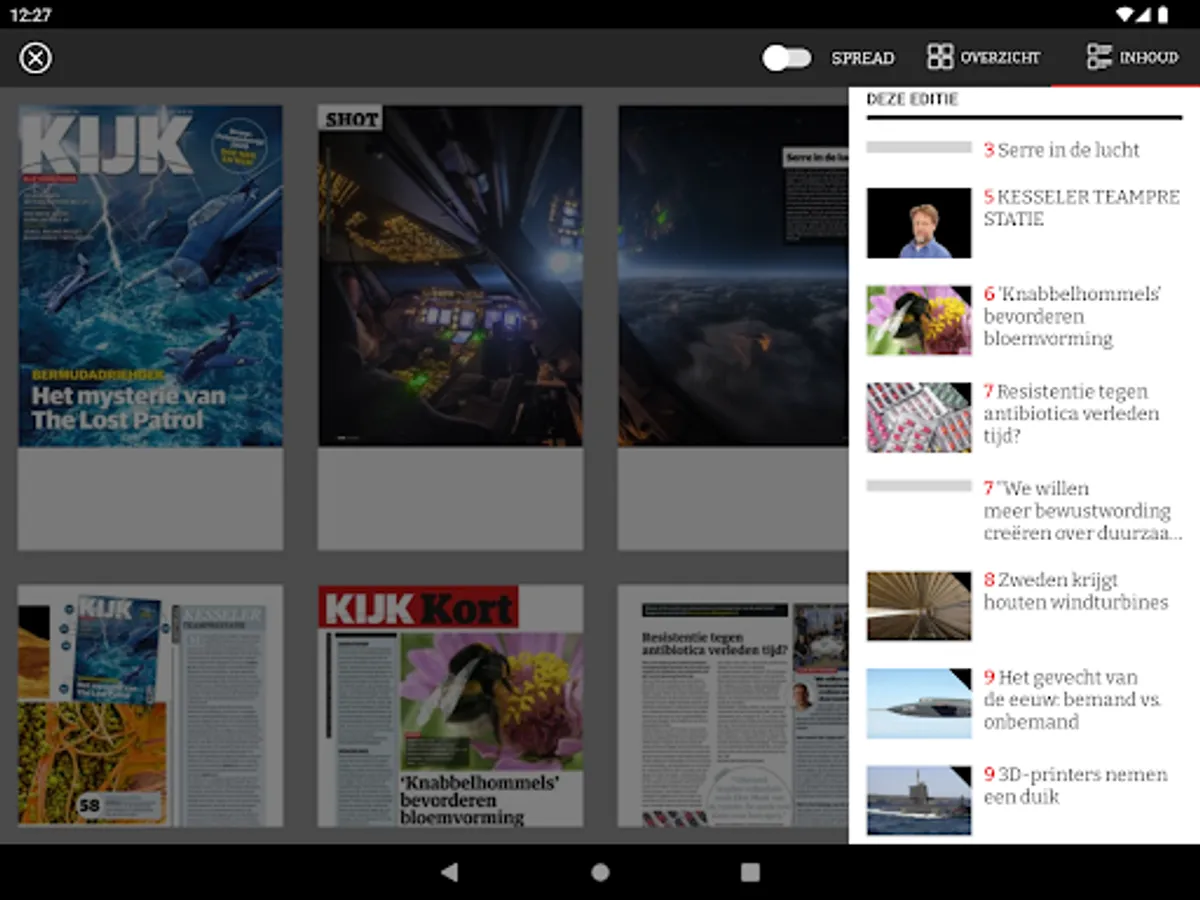This screenshot has height=900, width=1200.
Task: Open 'Resistentie tegen antibiotica verleden tijd?' in list
Action: click(1024, 416)
